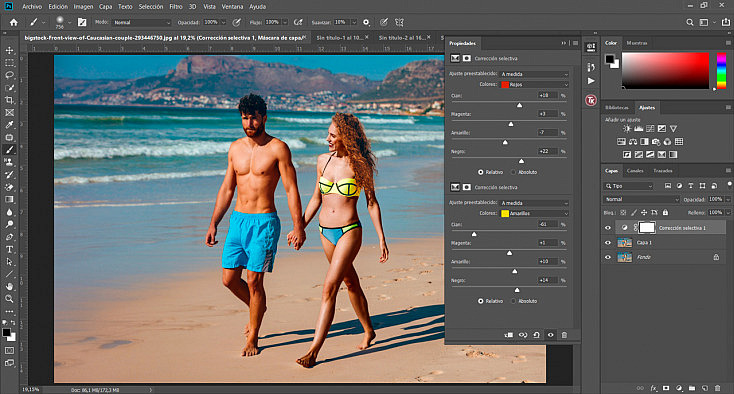This screenshot has height=394, width=734.
Task: Delete adjustment layer trash icon in Propiedades
Action: (564, 335)
